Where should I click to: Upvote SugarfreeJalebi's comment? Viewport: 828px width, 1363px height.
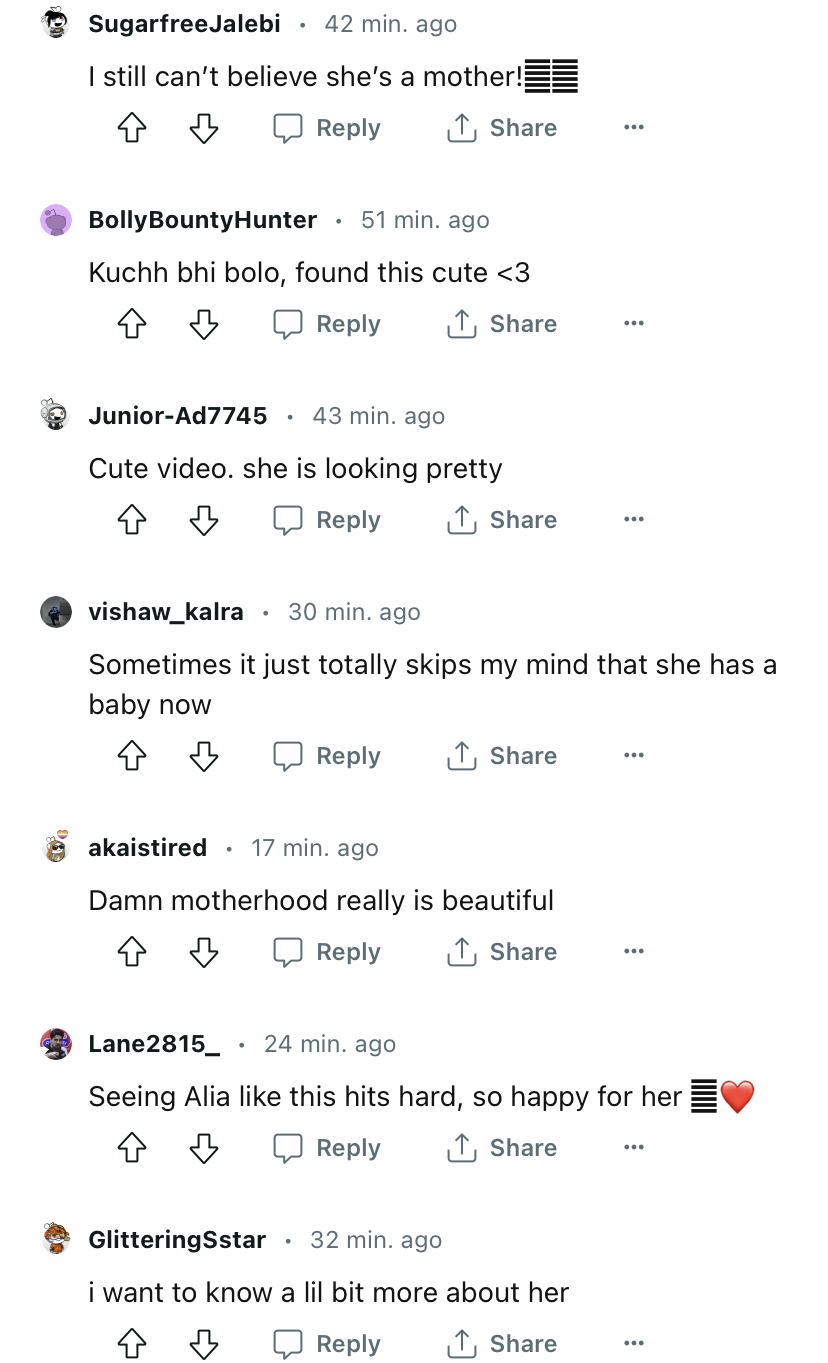(132, 128)
